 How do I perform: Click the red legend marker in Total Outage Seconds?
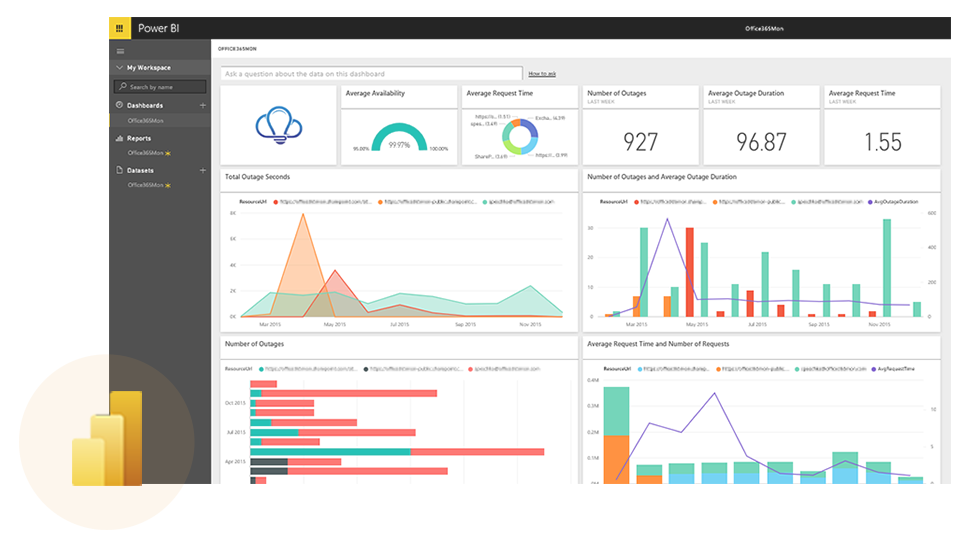(x=275, y=202)
